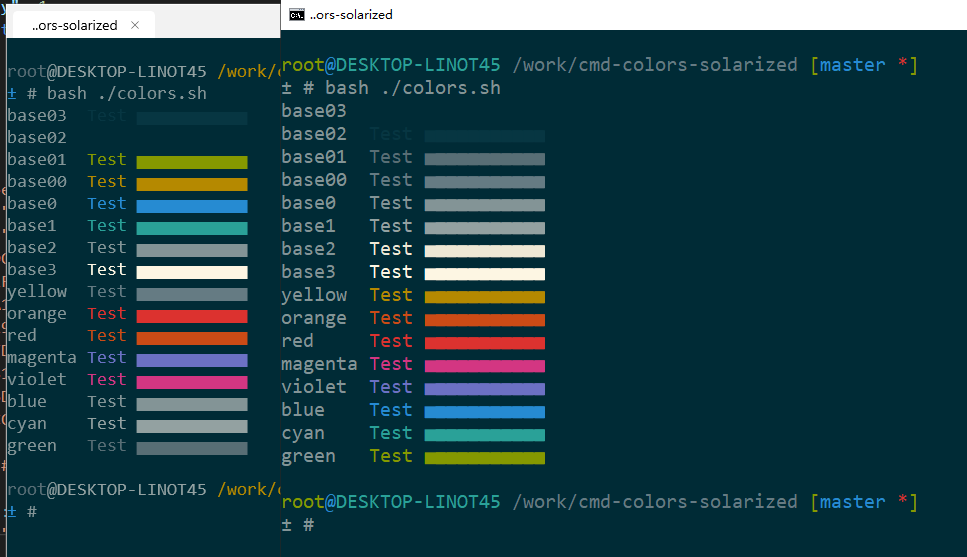Click the base00 bar in left window
This screenshot has width=967, height=557.
click(x=192, y=184)
